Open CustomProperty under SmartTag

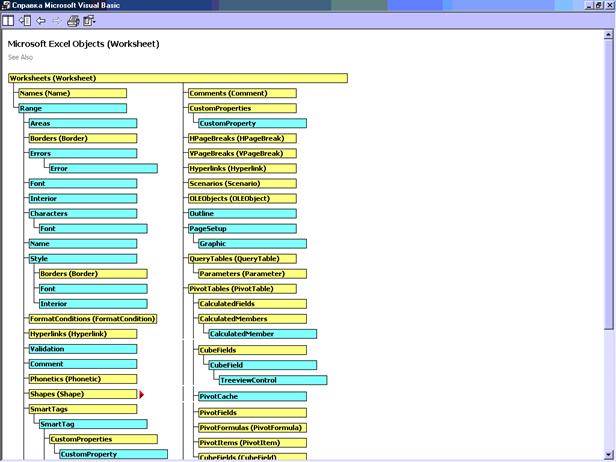[114, 454]
